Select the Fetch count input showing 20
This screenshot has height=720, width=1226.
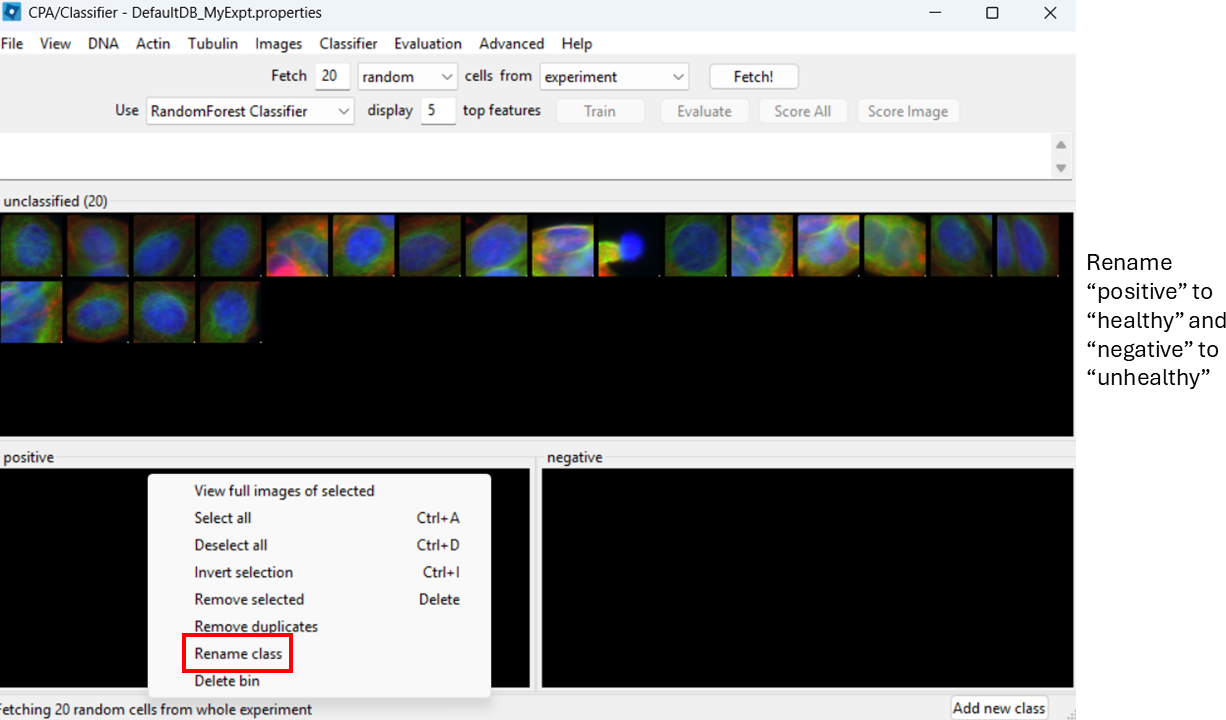pyautogui.click(x=332, y=76)
